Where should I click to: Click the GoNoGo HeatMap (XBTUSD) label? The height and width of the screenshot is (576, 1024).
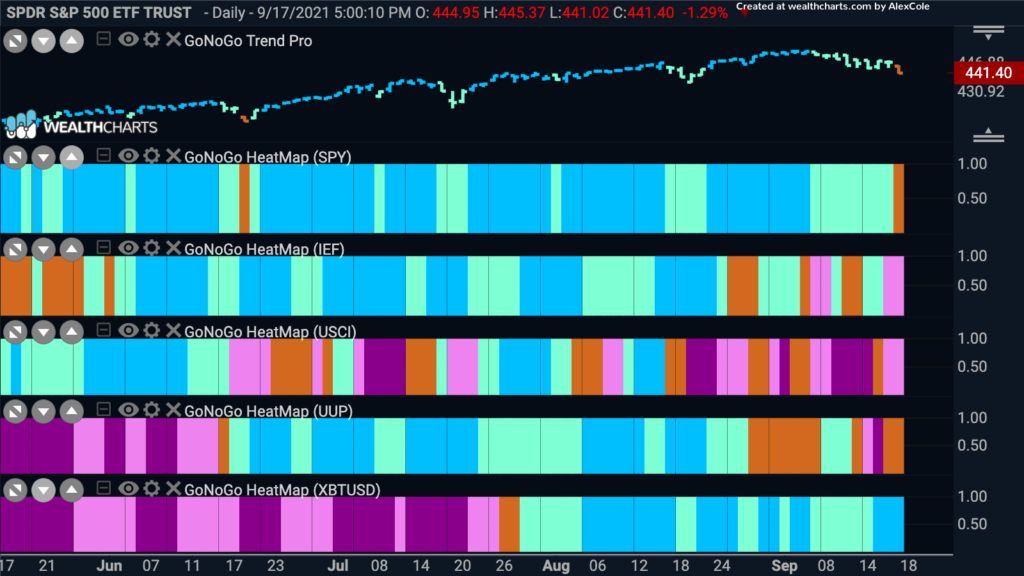pos(282,490)
